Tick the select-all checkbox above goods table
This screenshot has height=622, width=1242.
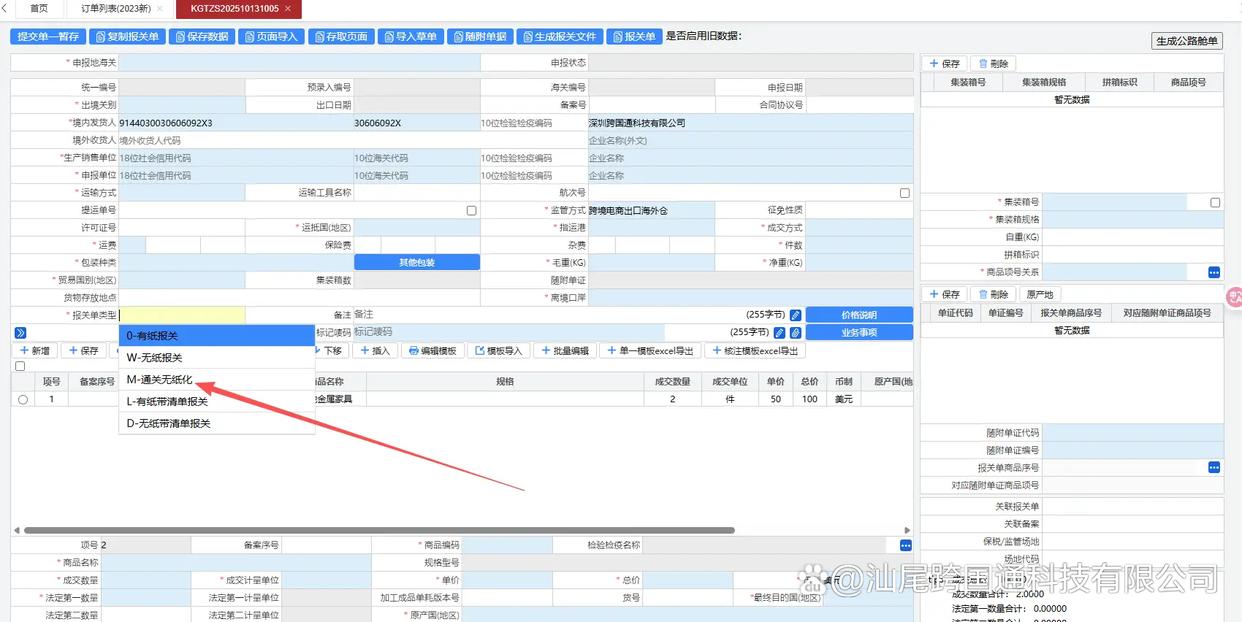tap(20, 366)
